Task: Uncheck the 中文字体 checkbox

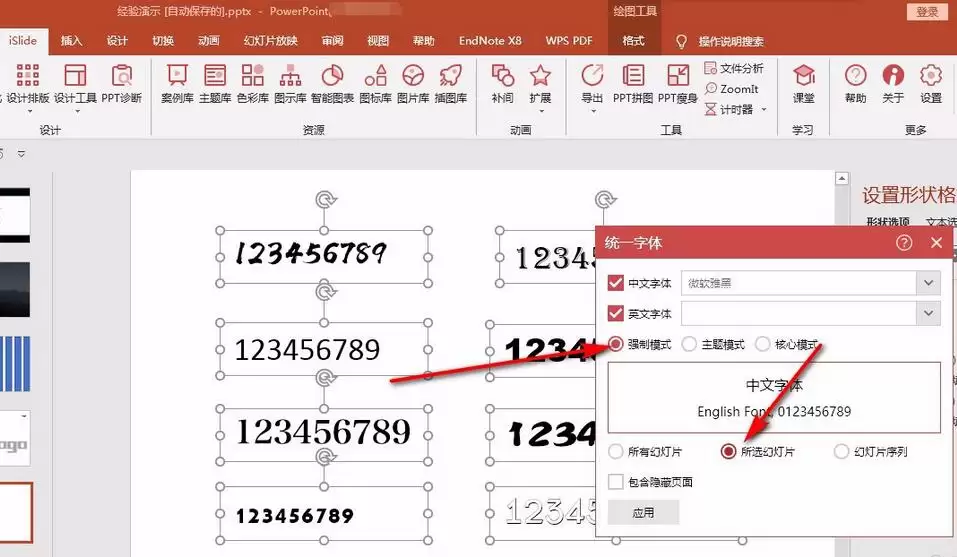Action: 616,284
